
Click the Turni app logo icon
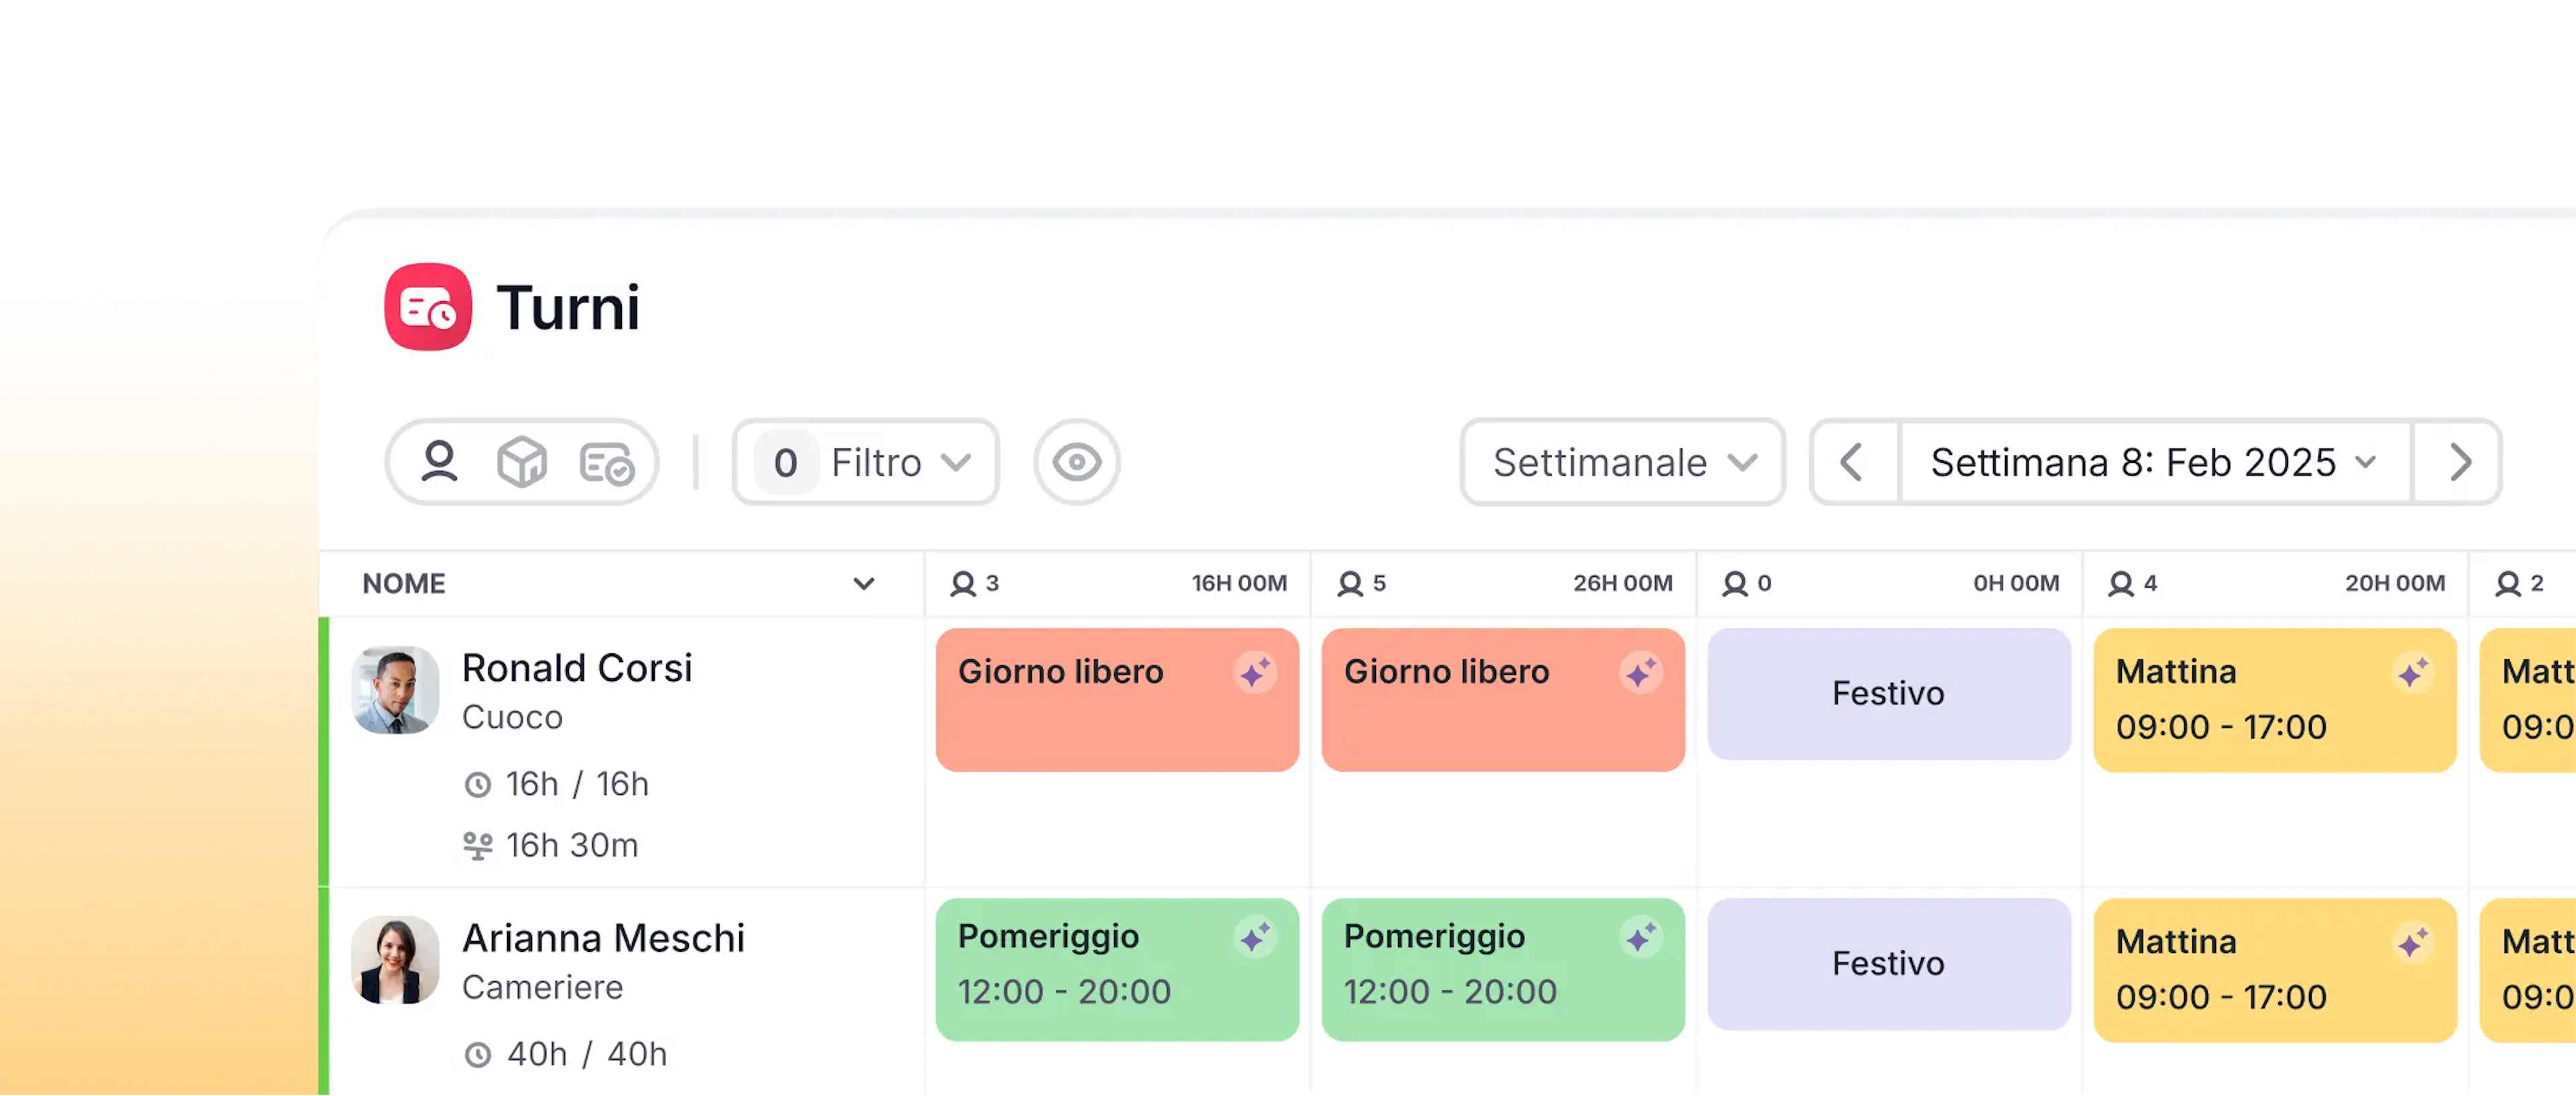428,307
